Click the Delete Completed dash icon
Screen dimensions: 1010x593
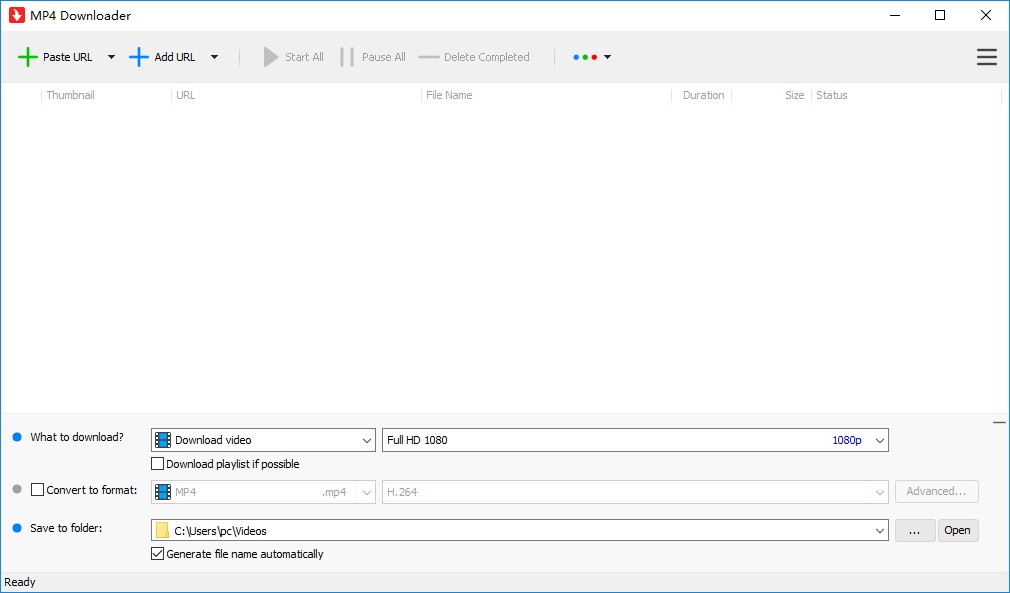pyautogui.click(x=428, y=57)
